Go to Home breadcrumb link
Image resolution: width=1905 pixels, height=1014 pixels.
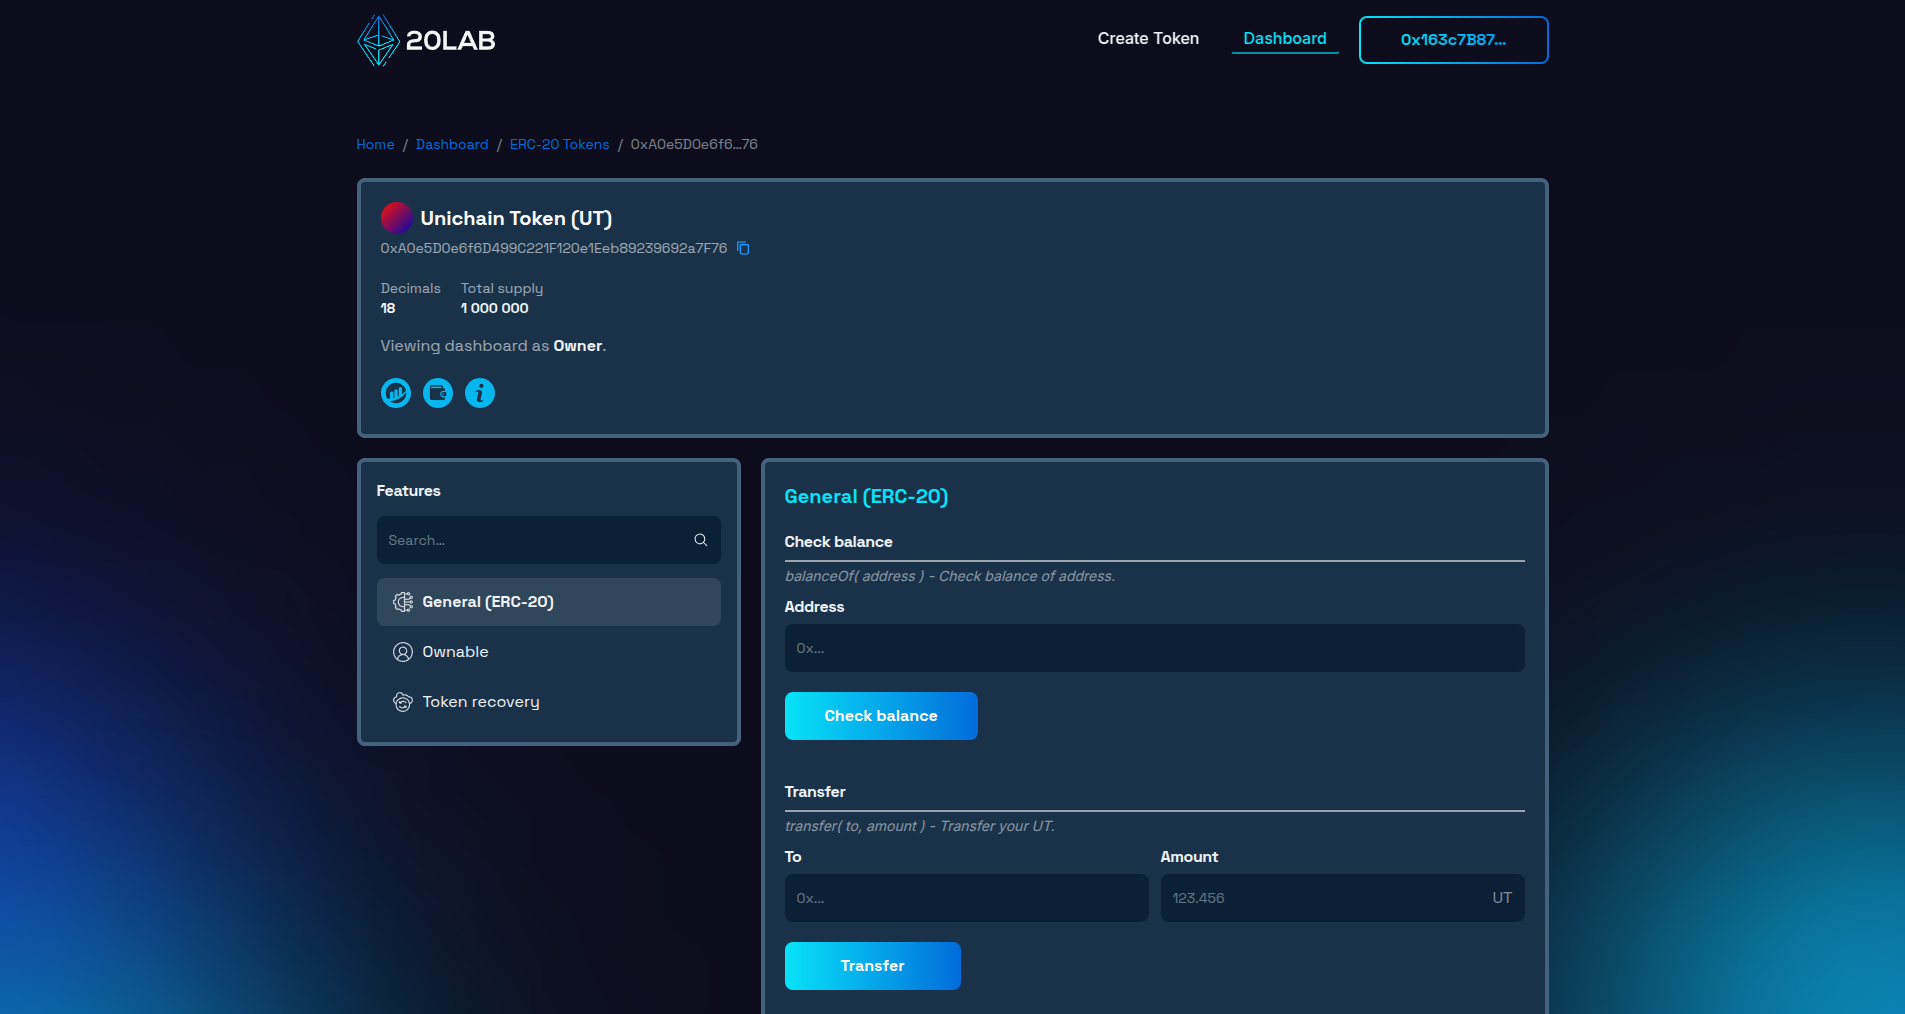pyautogui.click(x=375, y=144)
